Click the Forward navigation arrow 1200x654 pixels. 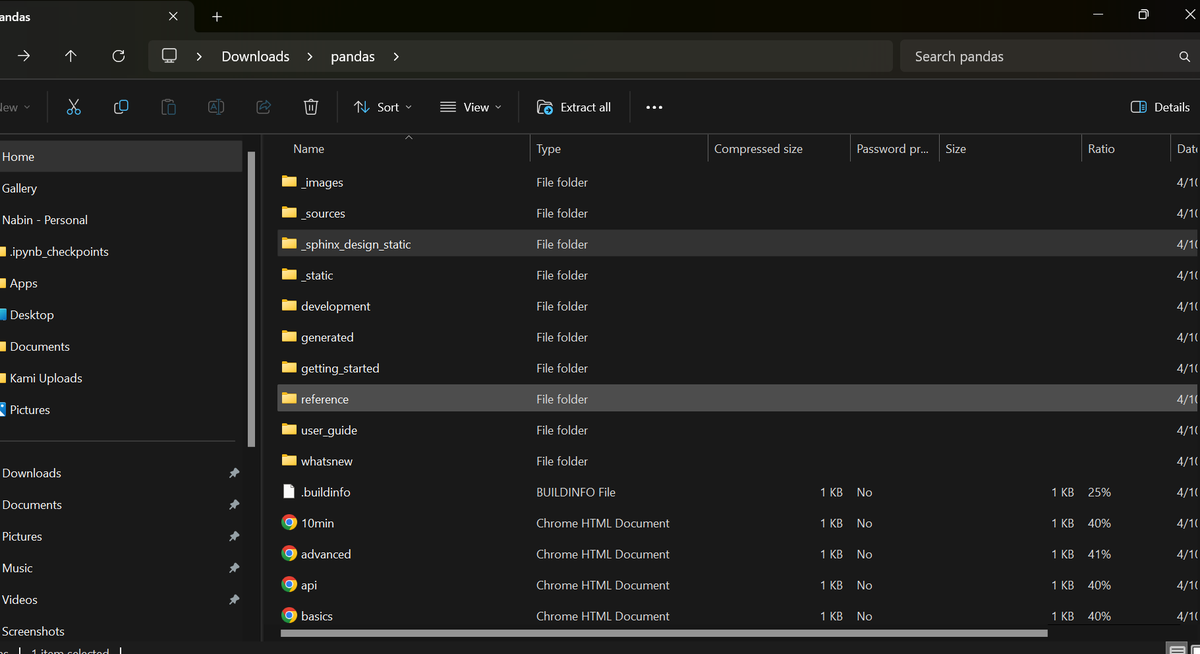(23, 56)
